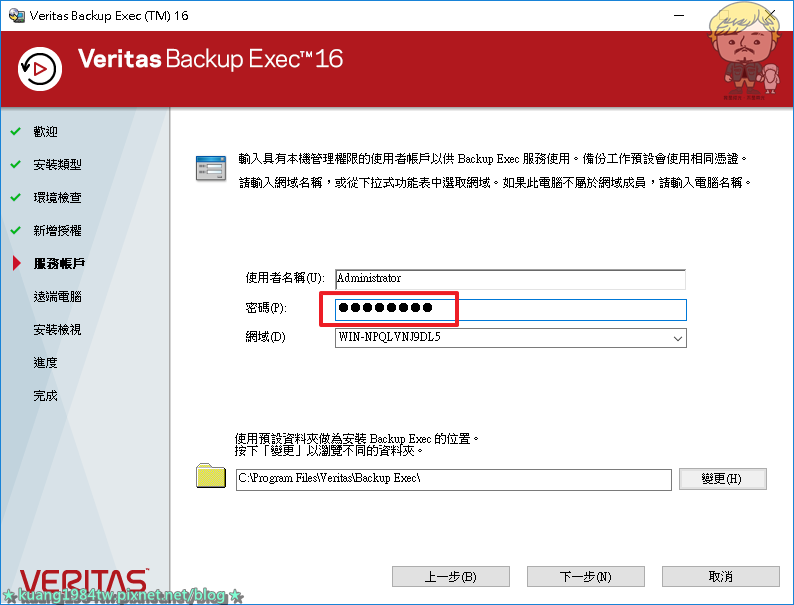Select the 安裝檢視 step in sidebar
This screenshot has width=794, height=605.
pos(57,330)
